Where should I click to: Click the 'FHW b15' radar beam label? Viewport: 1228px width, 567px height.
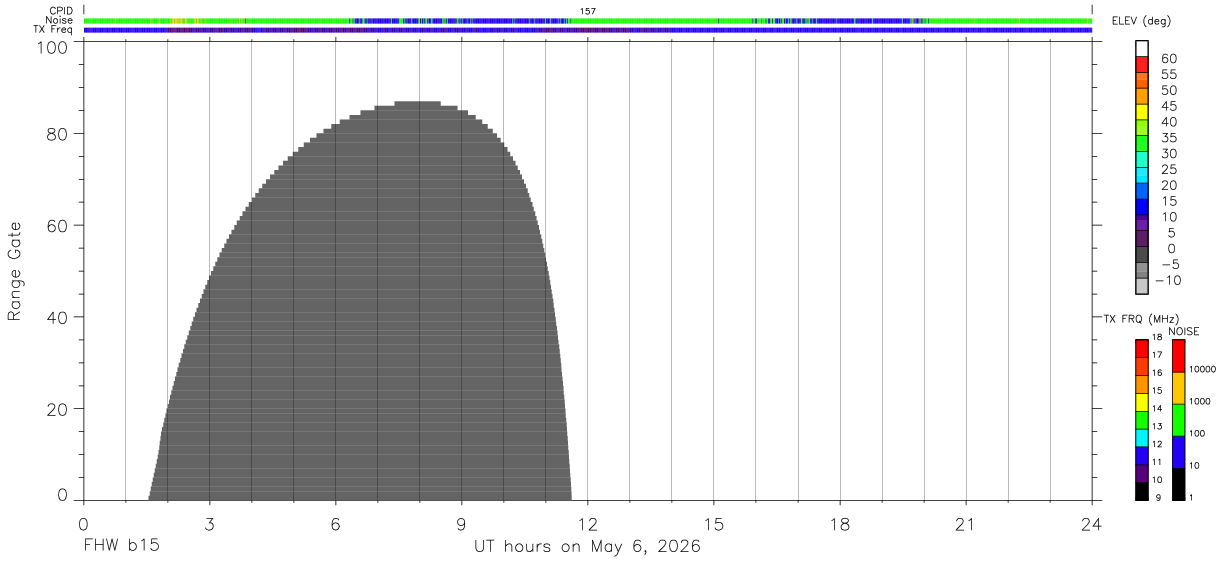click(120, 547)
